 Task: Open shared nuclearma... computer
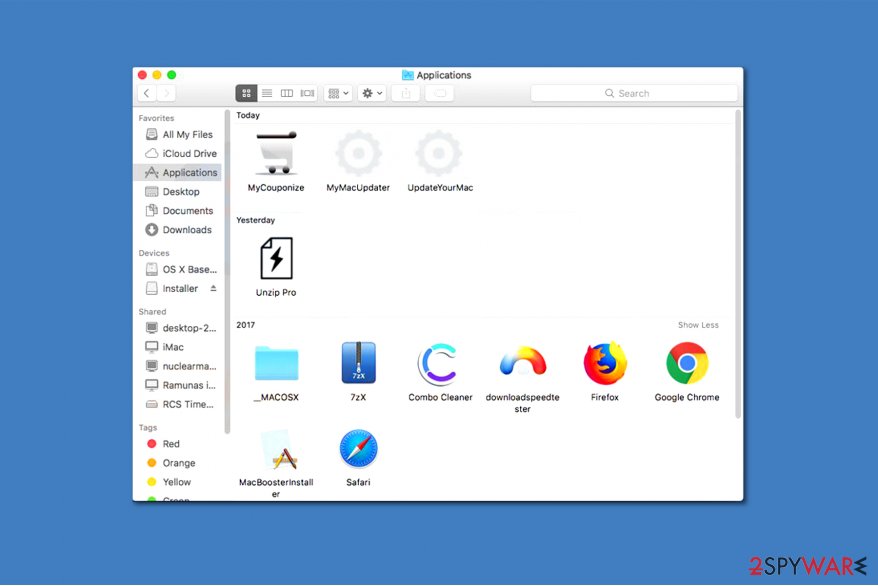[x=179, y=366]
